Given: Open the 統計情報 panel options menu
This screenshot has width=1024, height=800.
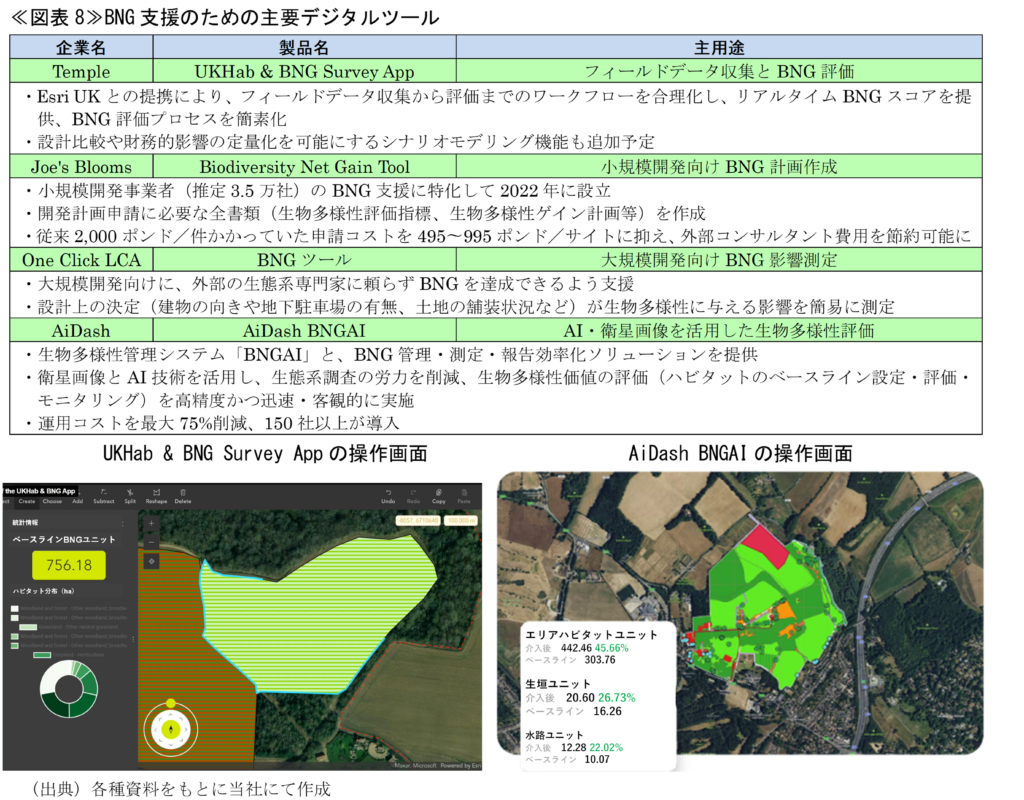Looking at the screenshot, I should 122,523.
